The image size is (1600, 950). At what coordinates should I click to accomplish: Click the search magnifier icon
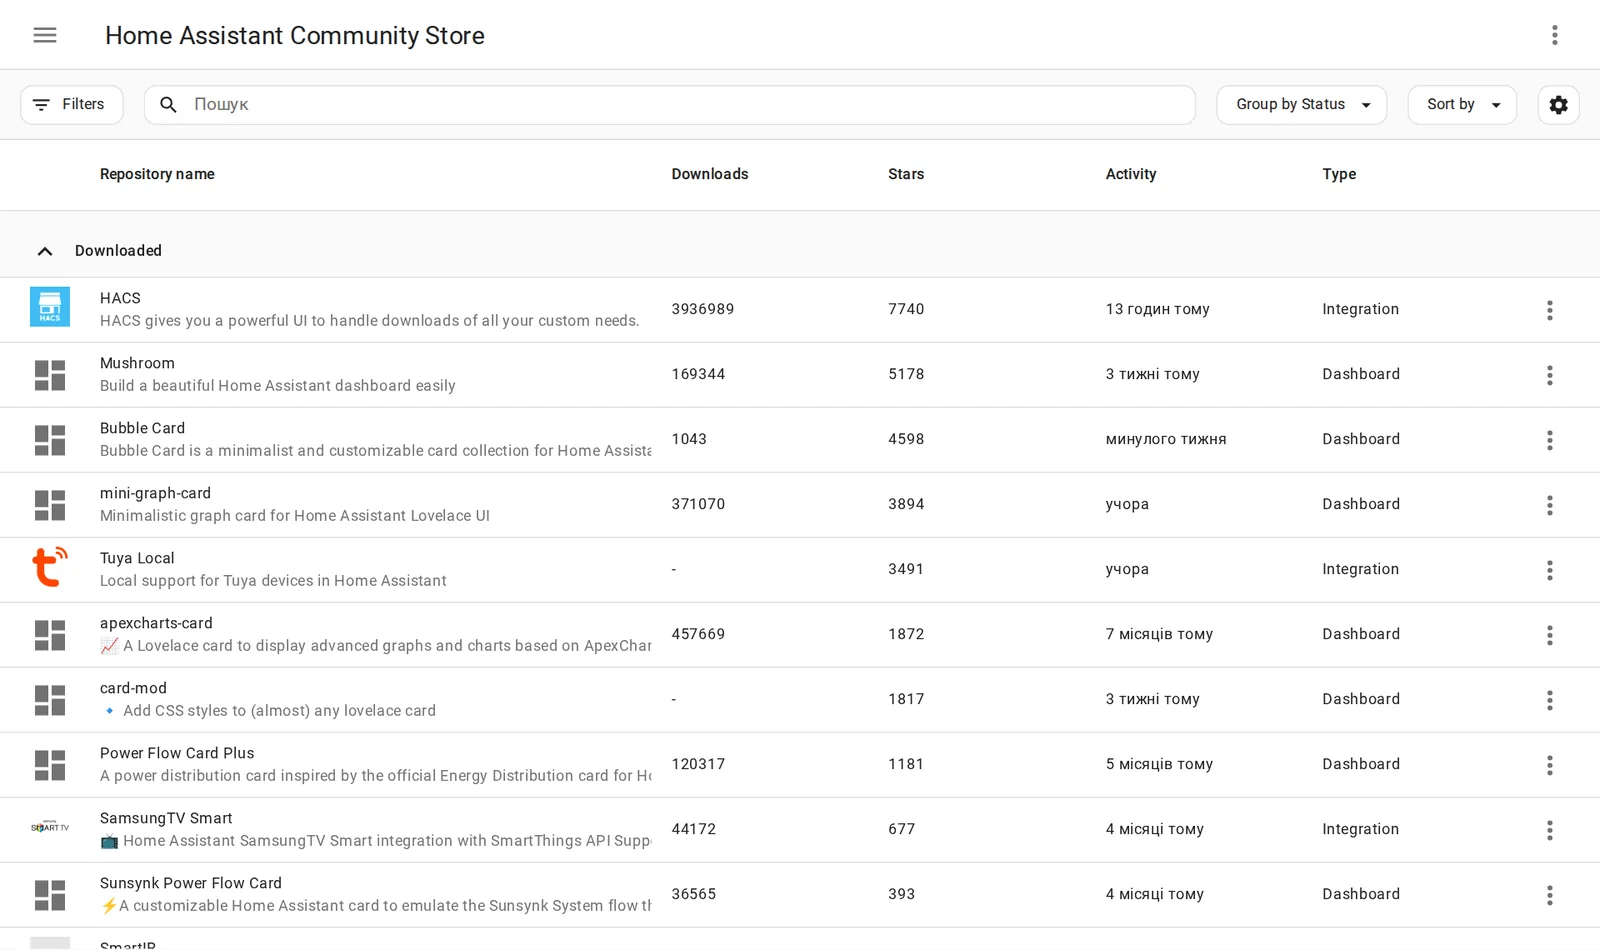(x=168, y=105)
